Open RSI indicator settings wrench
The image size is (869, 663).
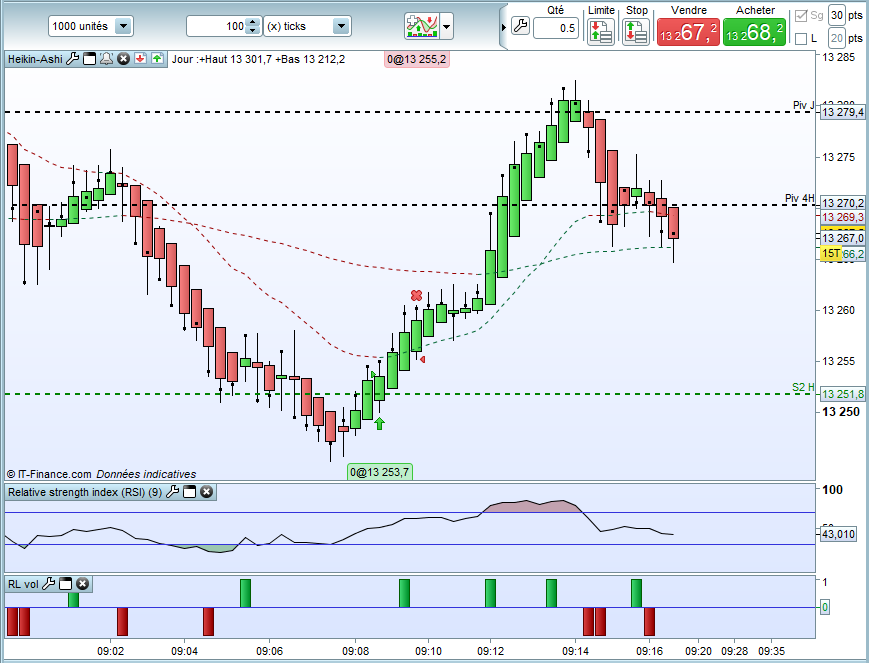[x=172, y=492]
